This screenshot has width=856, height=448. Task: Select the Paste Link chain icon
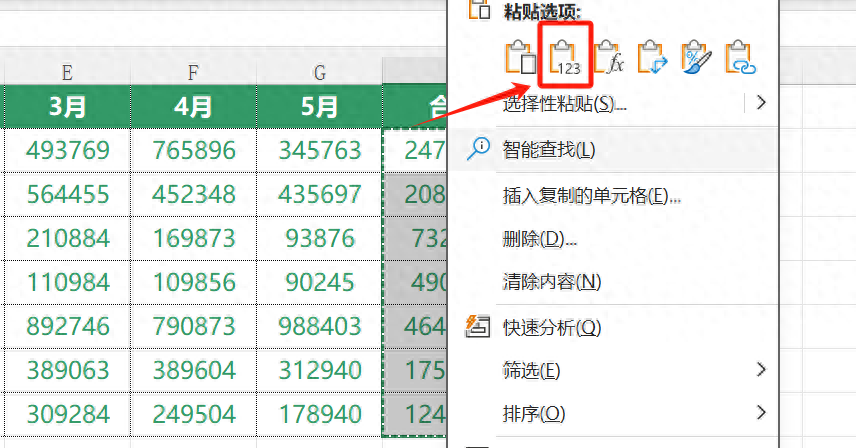click(x=740, y=57)
